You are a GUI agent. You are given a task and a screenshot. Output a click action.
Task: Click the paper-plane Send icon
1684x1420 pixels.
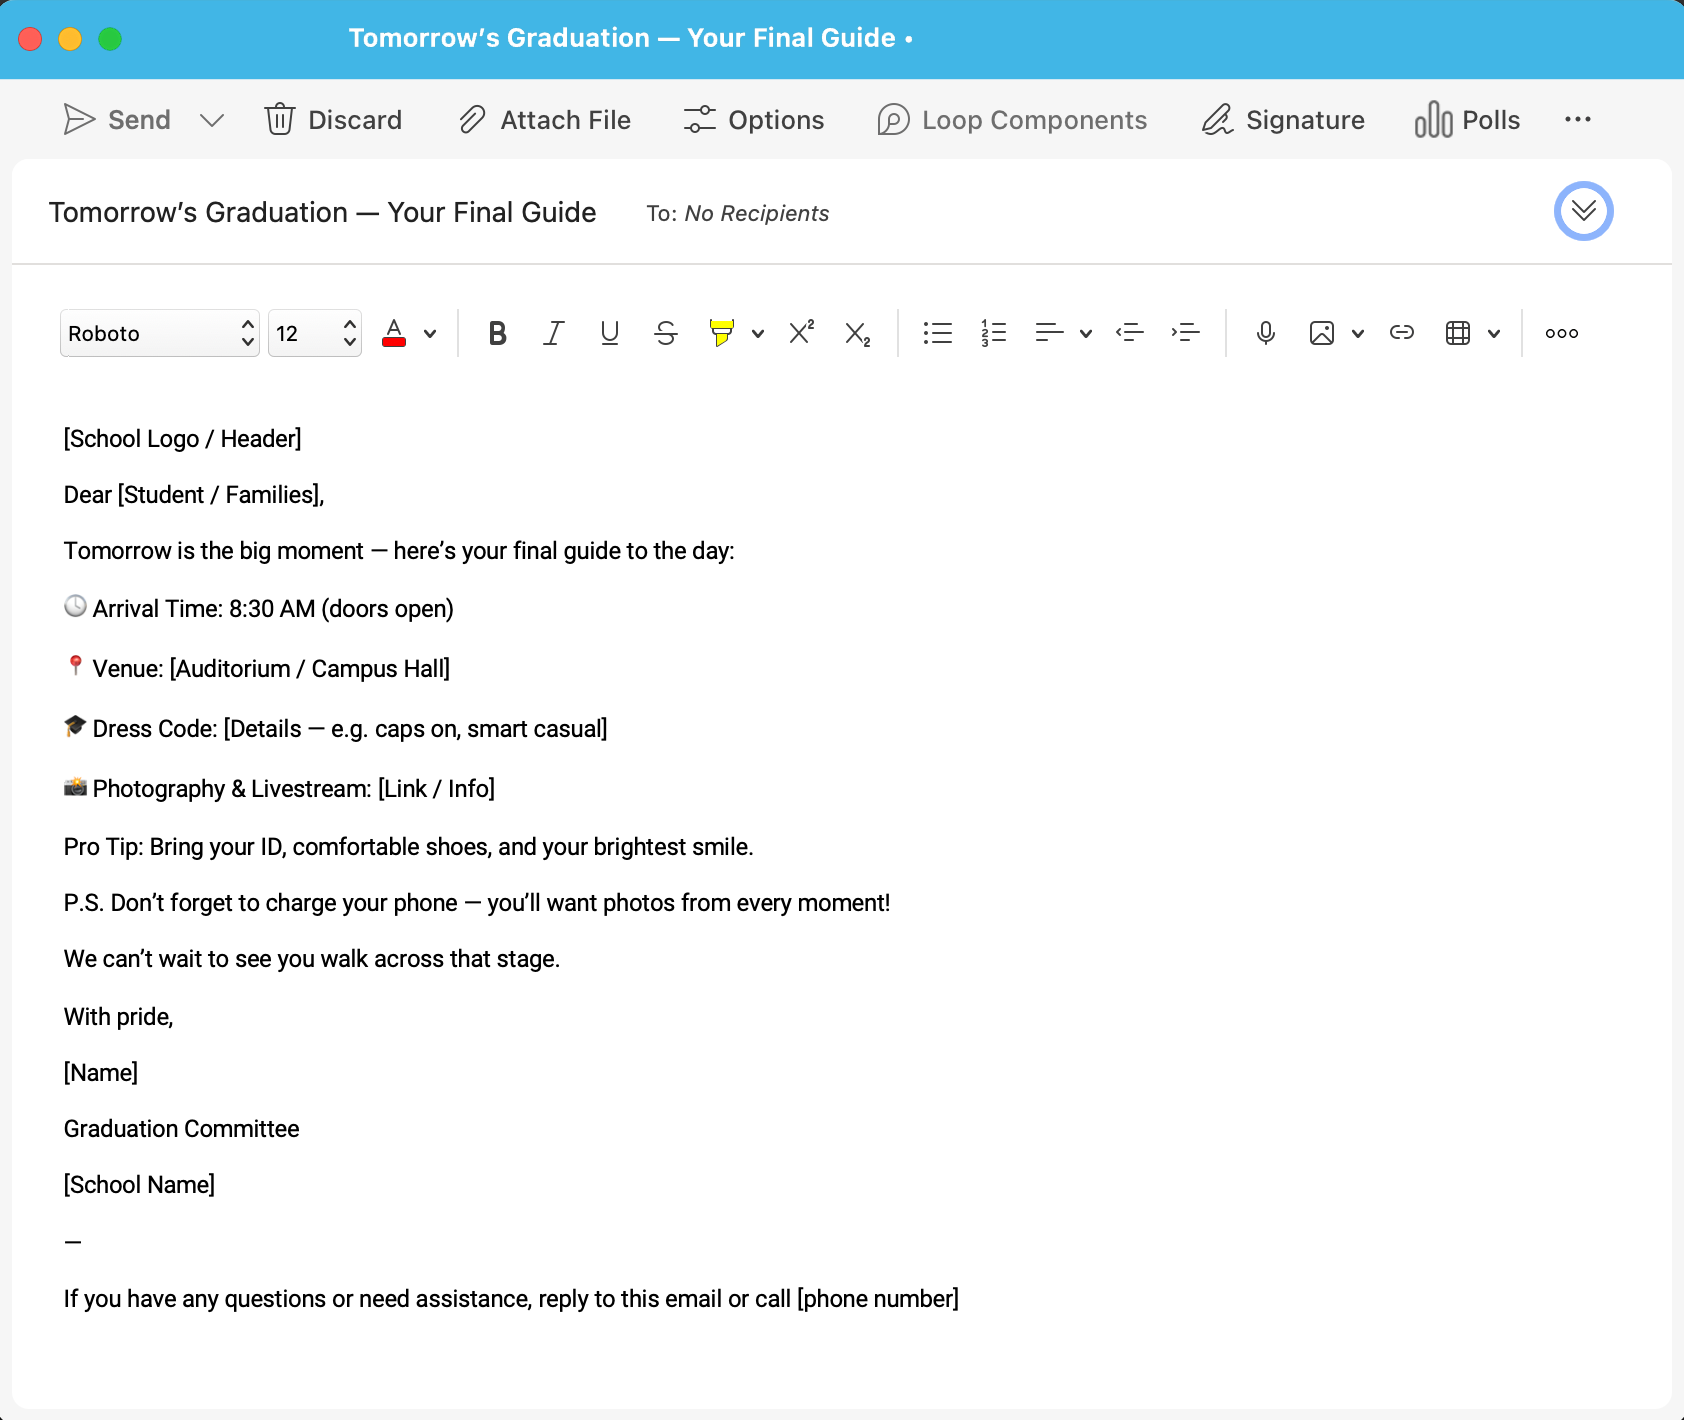tap(79, 119)
